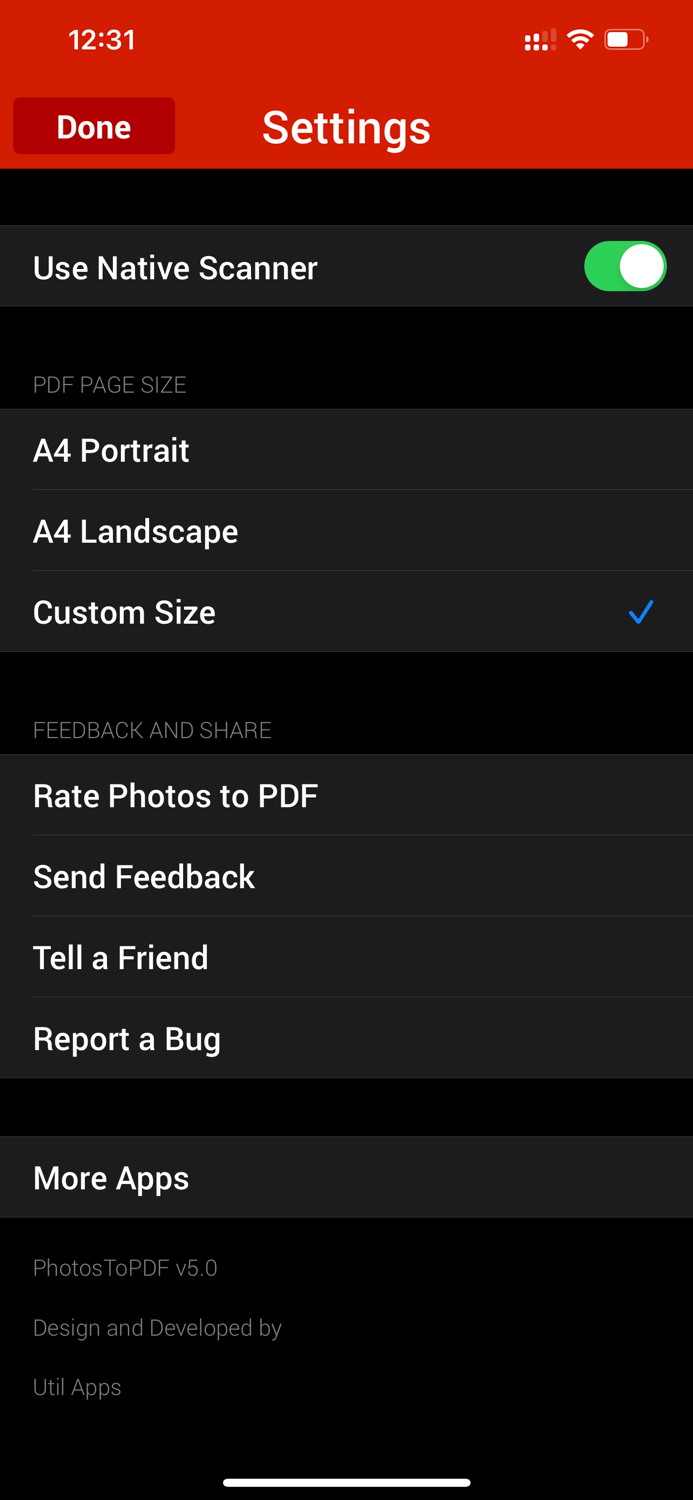The height and width of the screenshot is (1500, 693).
Task: Tap the home indicator bar at bottom
Action: (x=346, y=1482)
